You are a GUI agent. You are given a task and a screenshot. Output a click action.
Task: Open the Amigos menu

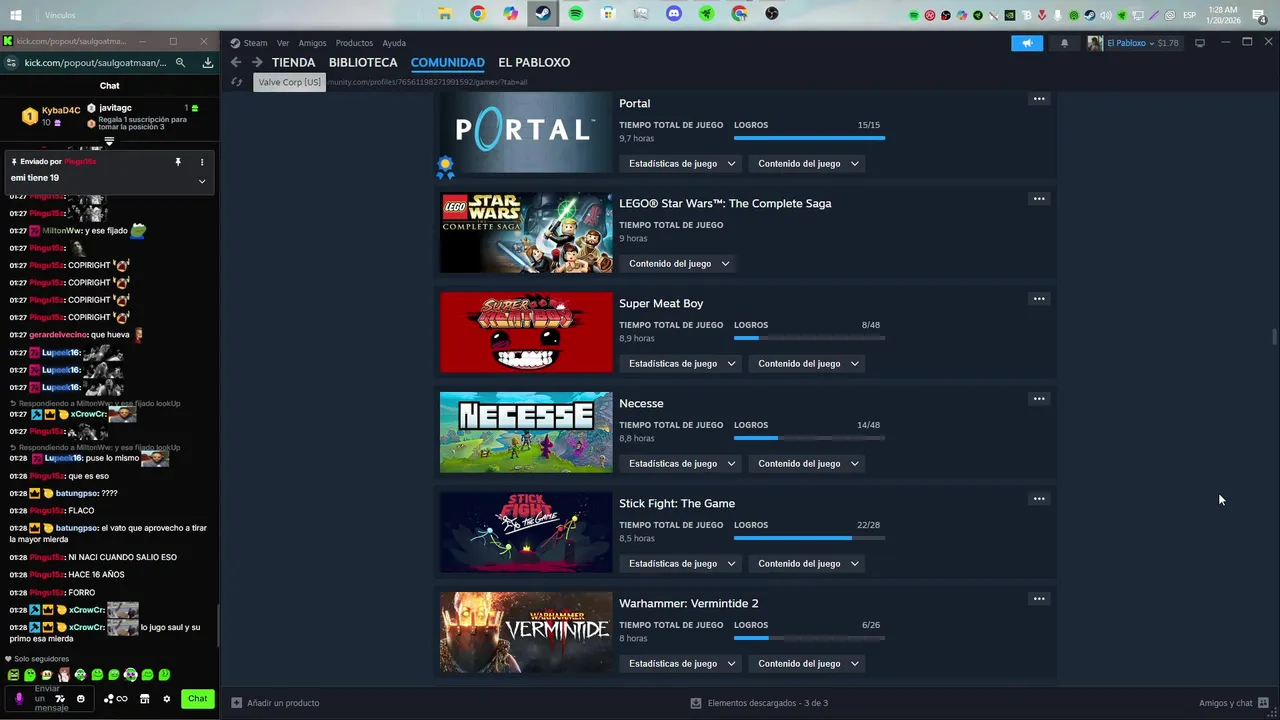[x=312, y=43]
